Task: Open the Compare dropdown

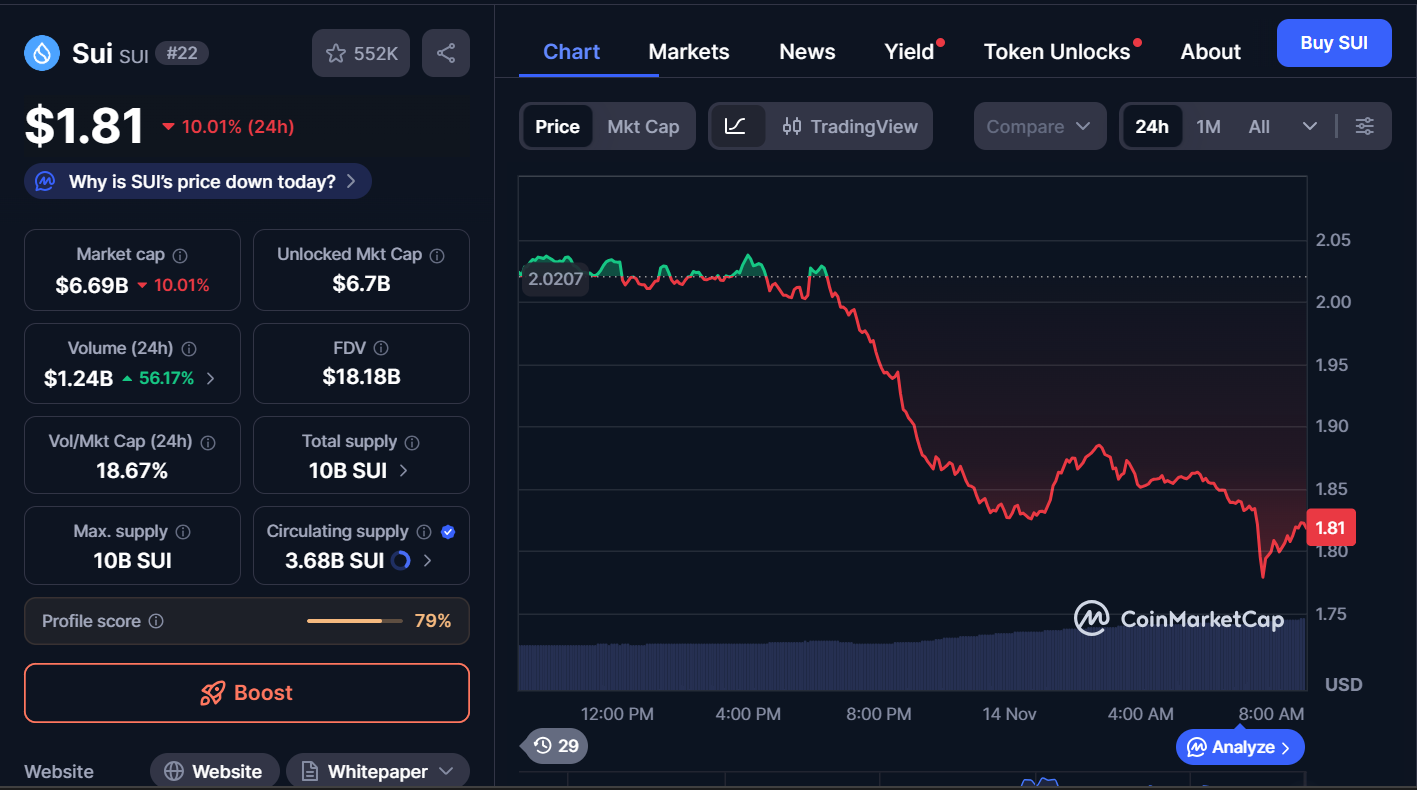Action: pos(1039,126)
